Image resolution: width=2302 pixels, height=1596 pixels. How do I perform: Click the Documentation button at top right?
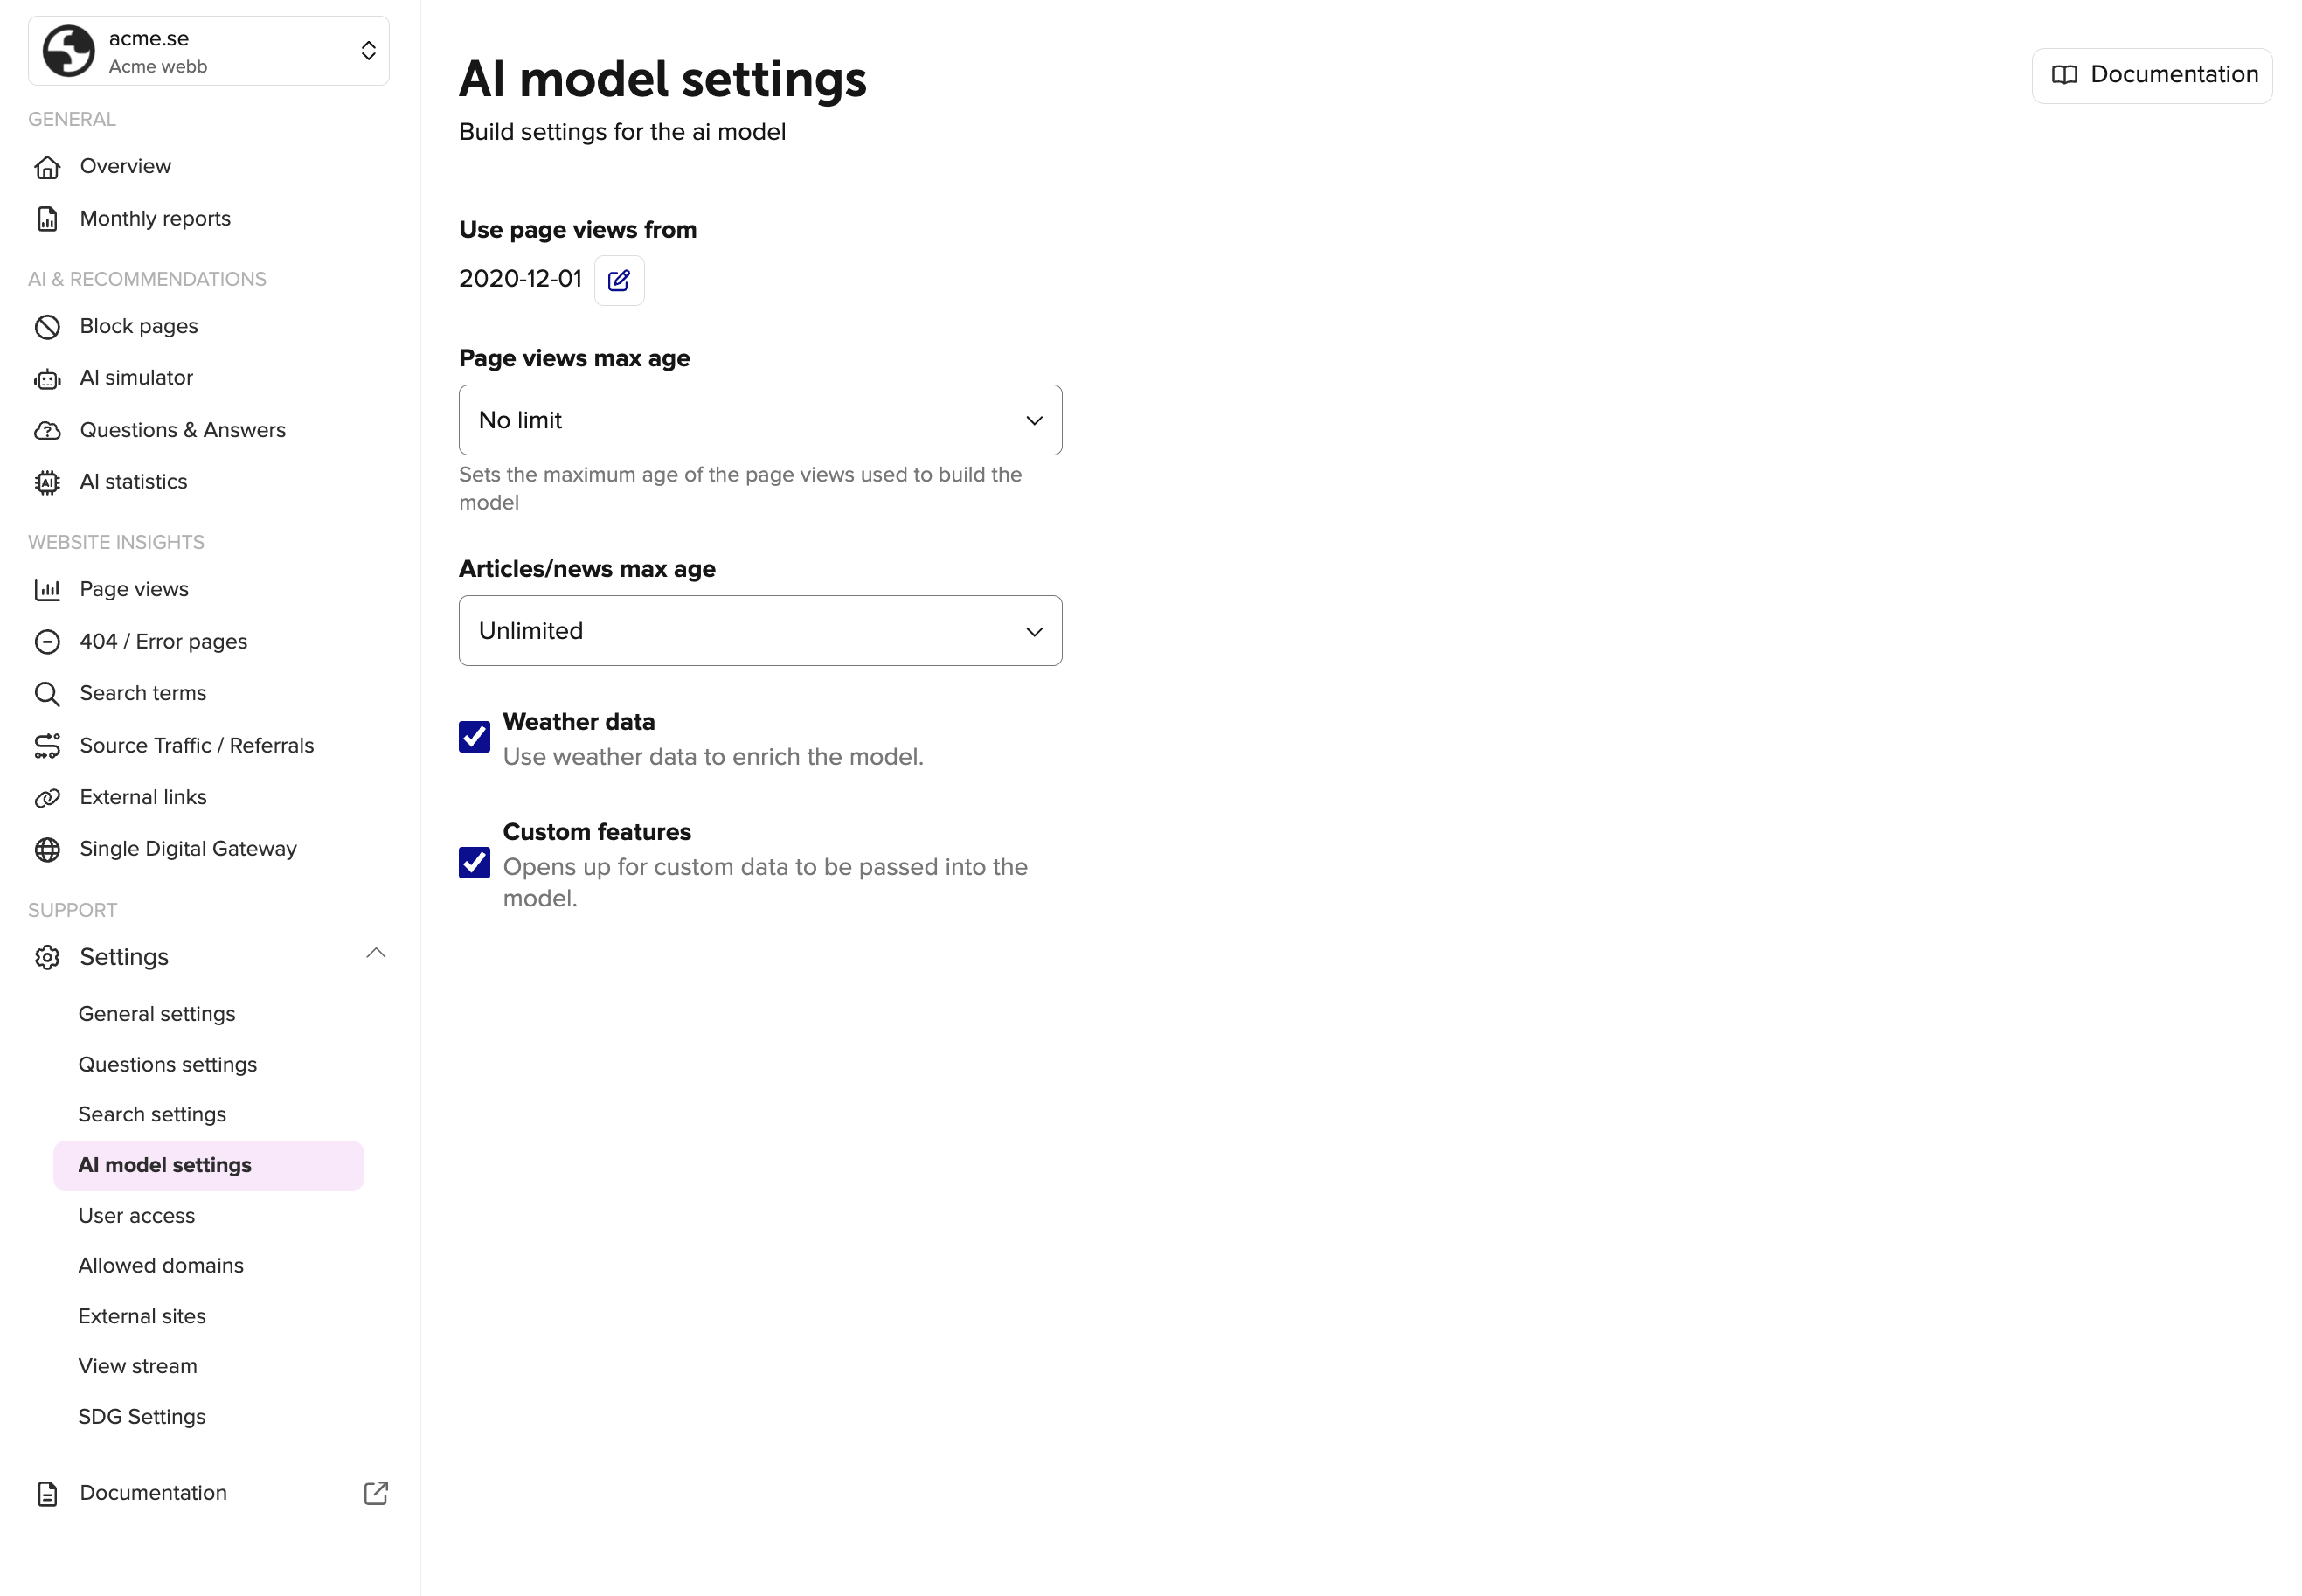coord(2151,75)
